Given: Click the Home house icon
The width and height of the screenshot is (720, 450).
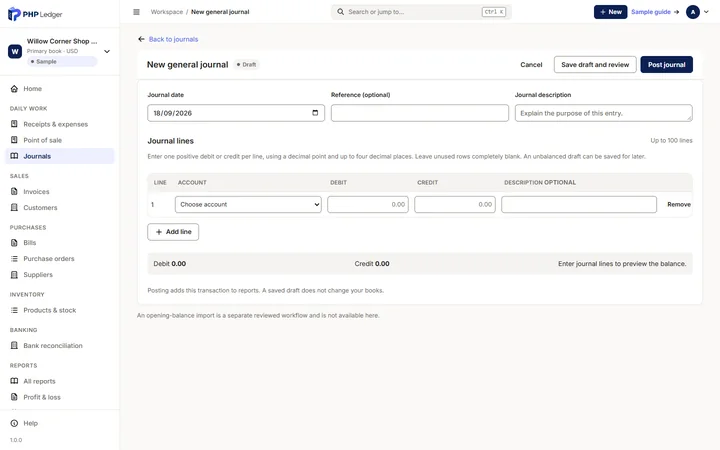Looking at the screenshot, I should click(x=14, y=89).
